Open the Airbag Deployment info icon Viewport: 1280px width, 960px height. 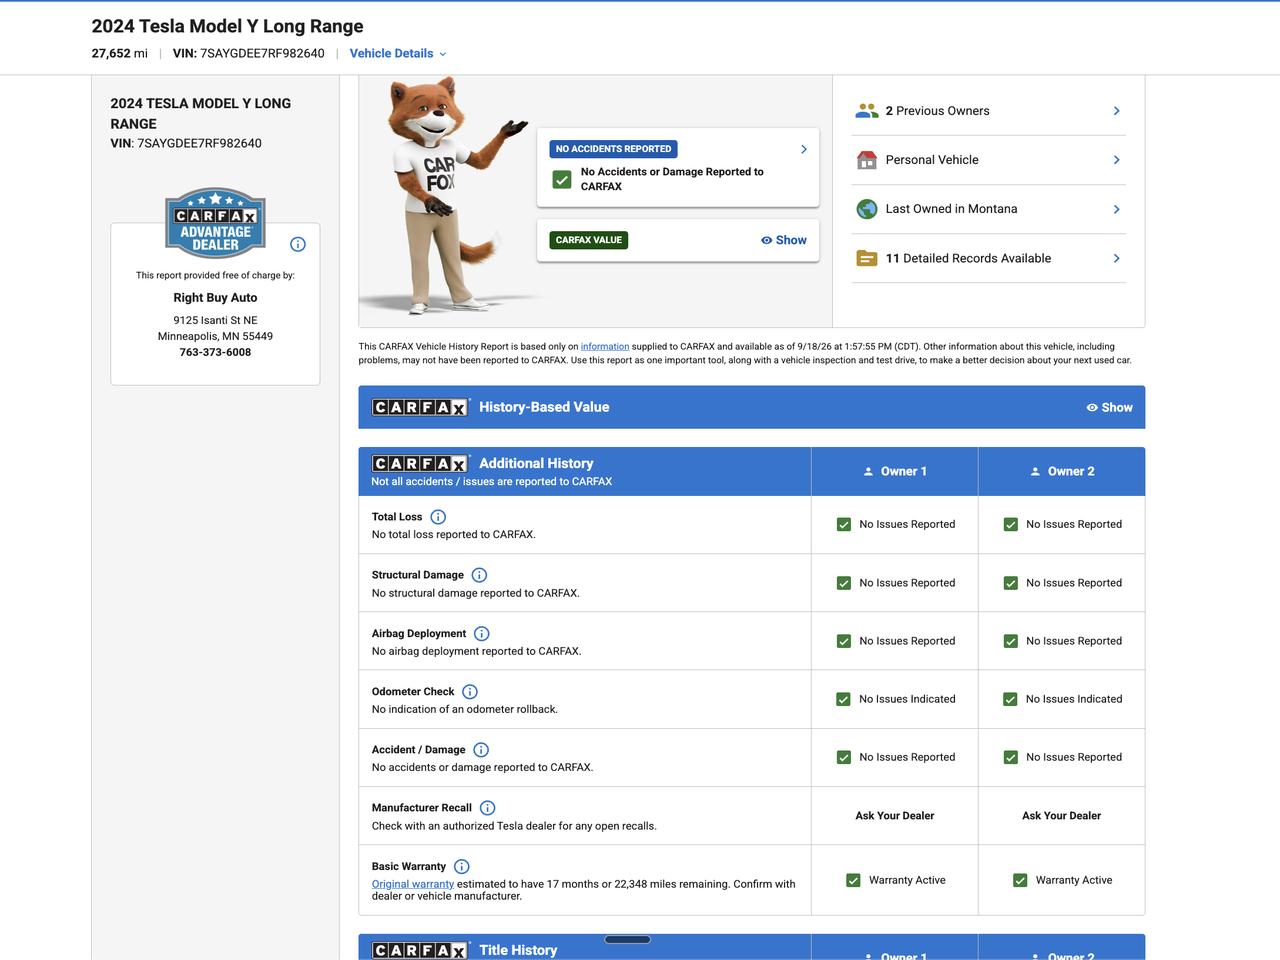[x=481, y=634]
